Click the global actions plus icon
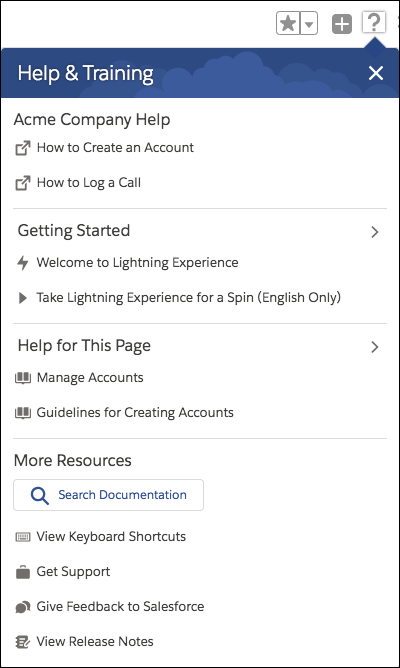 [x=342, y=24]
